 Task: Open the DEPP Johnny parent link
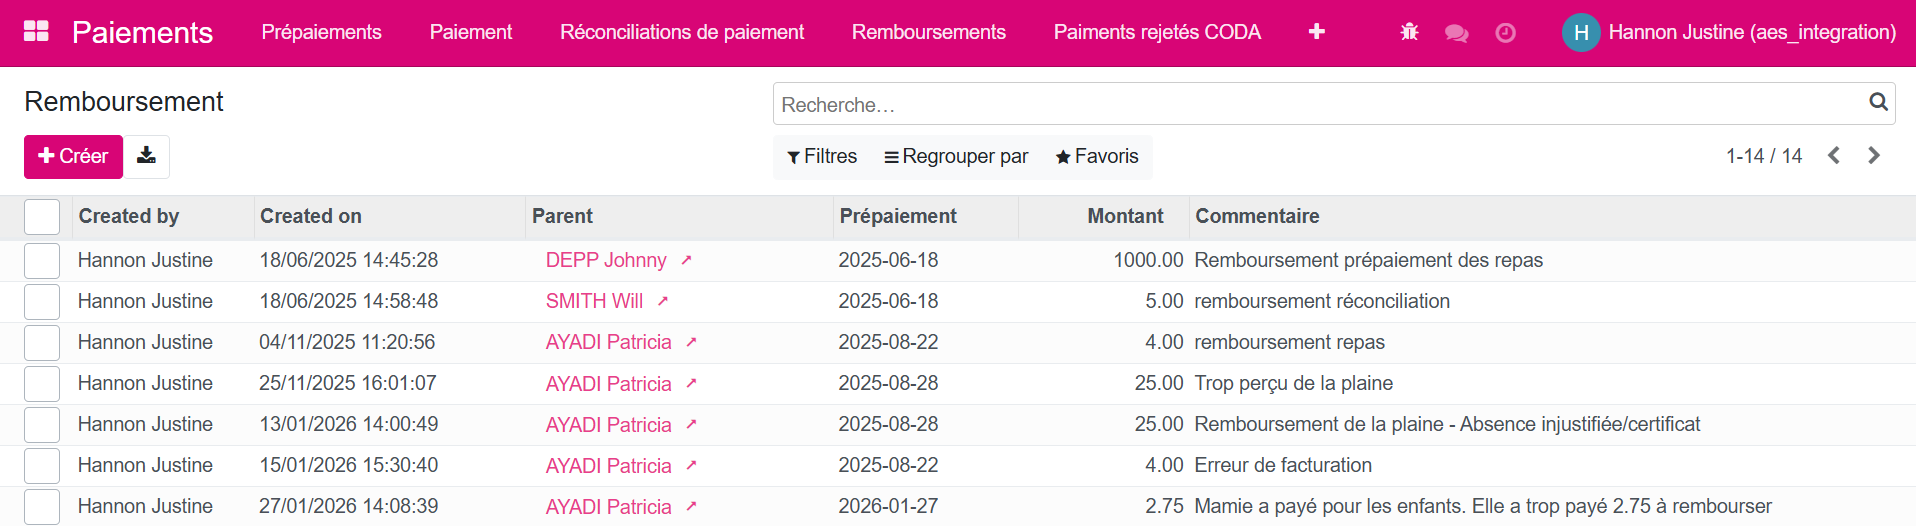[x=606, y=260]
